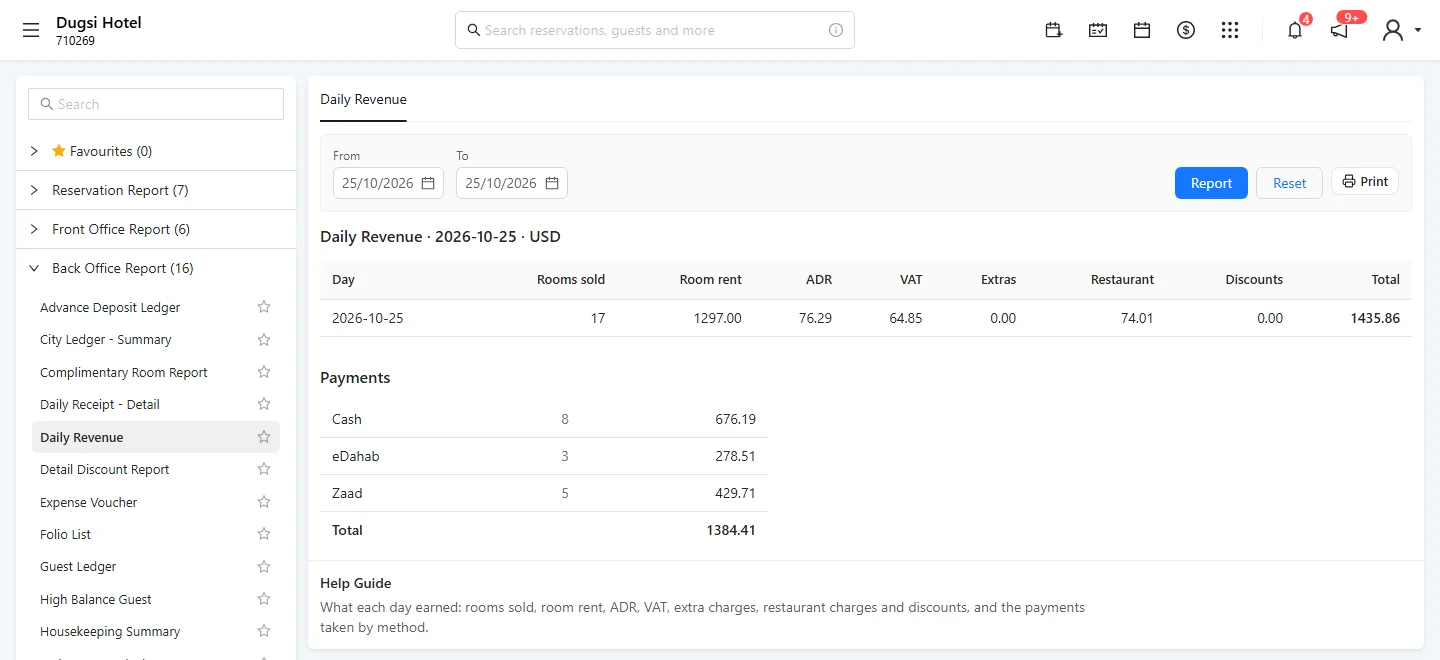
Task: Focus the global reservations search field
Action: pyautogui.click(x=655, y=30)
